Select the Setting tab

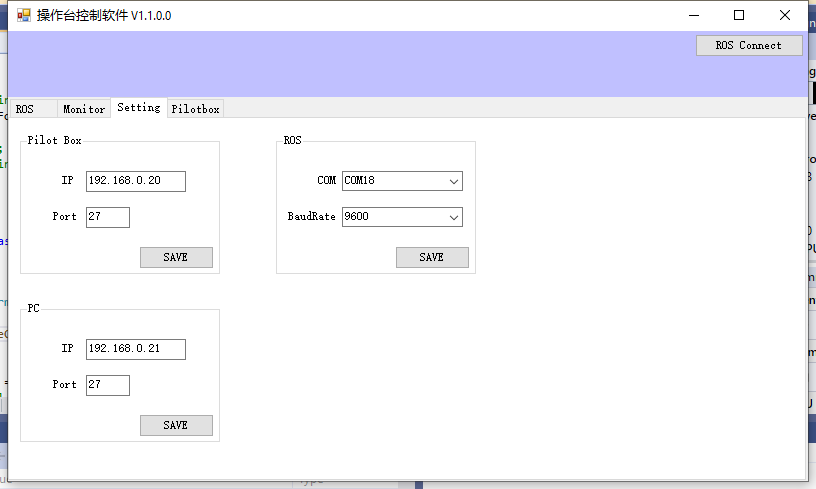(x=139, y=108)
